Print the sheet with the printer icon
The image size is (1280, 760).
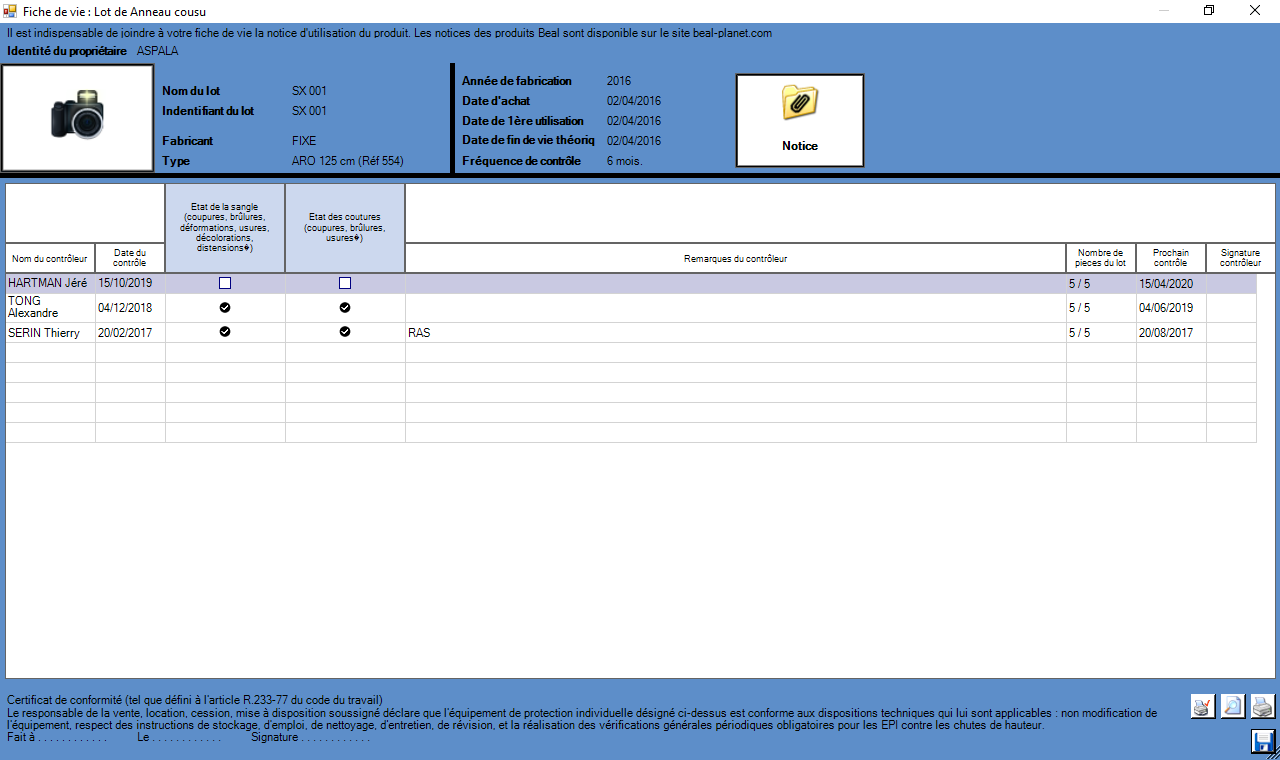(x=1263, y=706)
